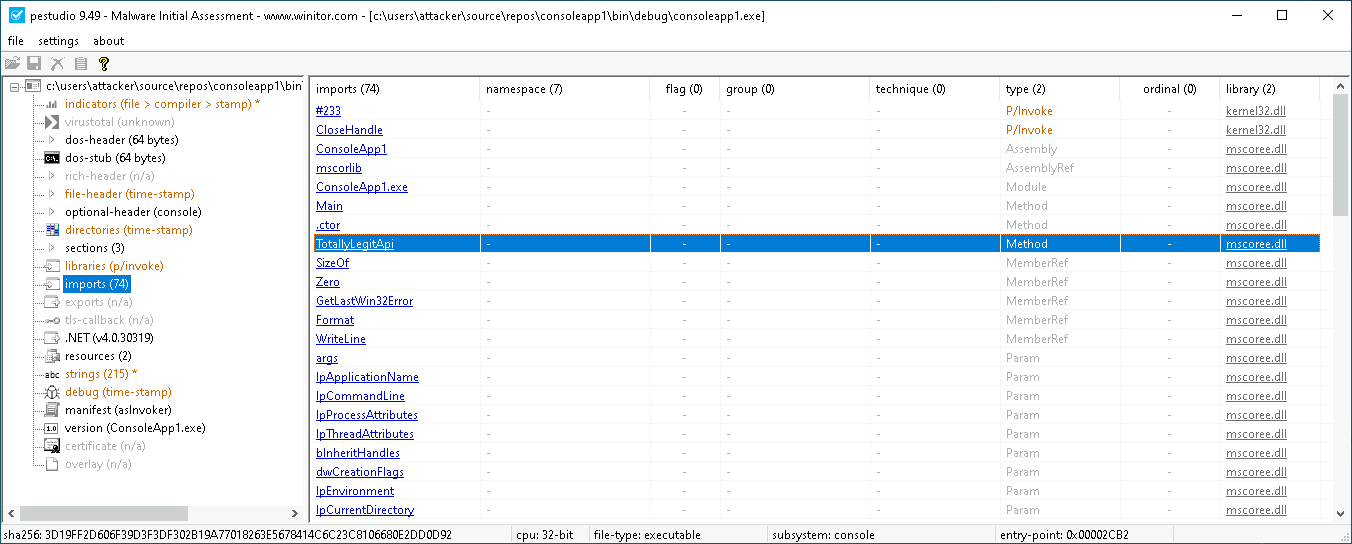The width and height of the screenshot is (1352, 544).
Task: Click the GetLastWin32Error import link
Action: click(x=364, y=301)
